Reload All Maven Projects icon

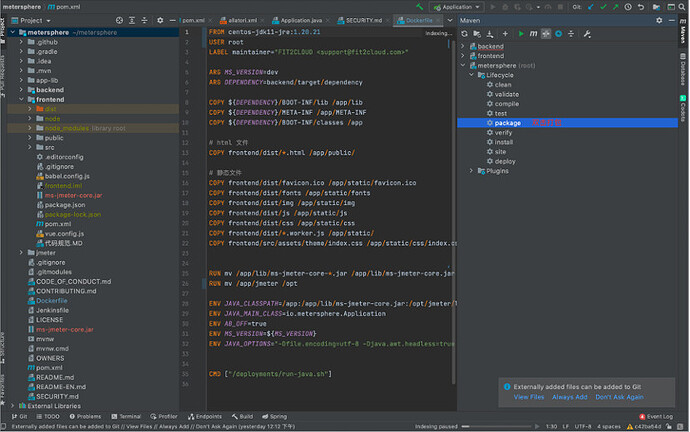tap(464, 34)
